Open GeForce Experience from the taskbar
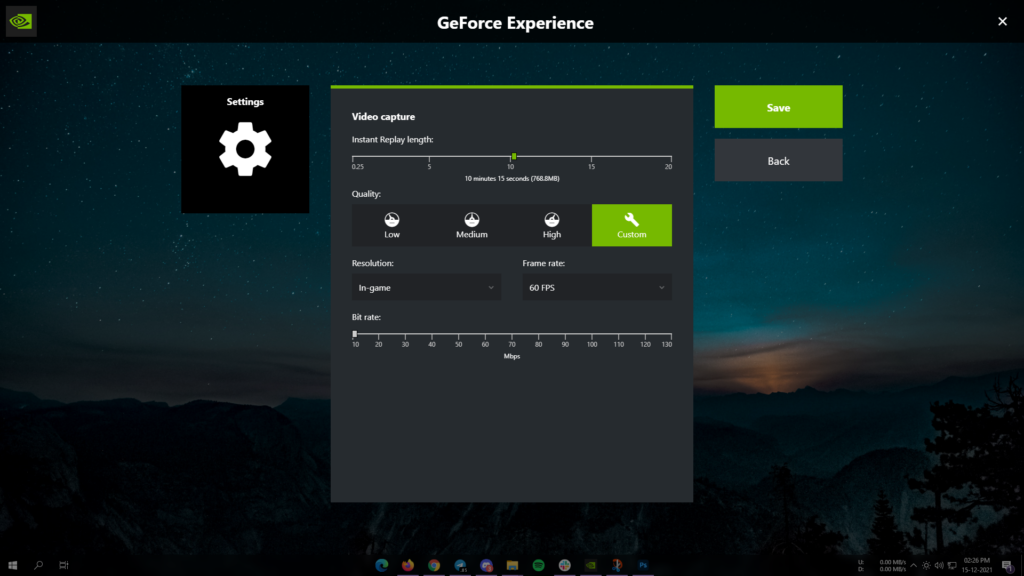The image size is (1024, 576). tap(592, 565)
